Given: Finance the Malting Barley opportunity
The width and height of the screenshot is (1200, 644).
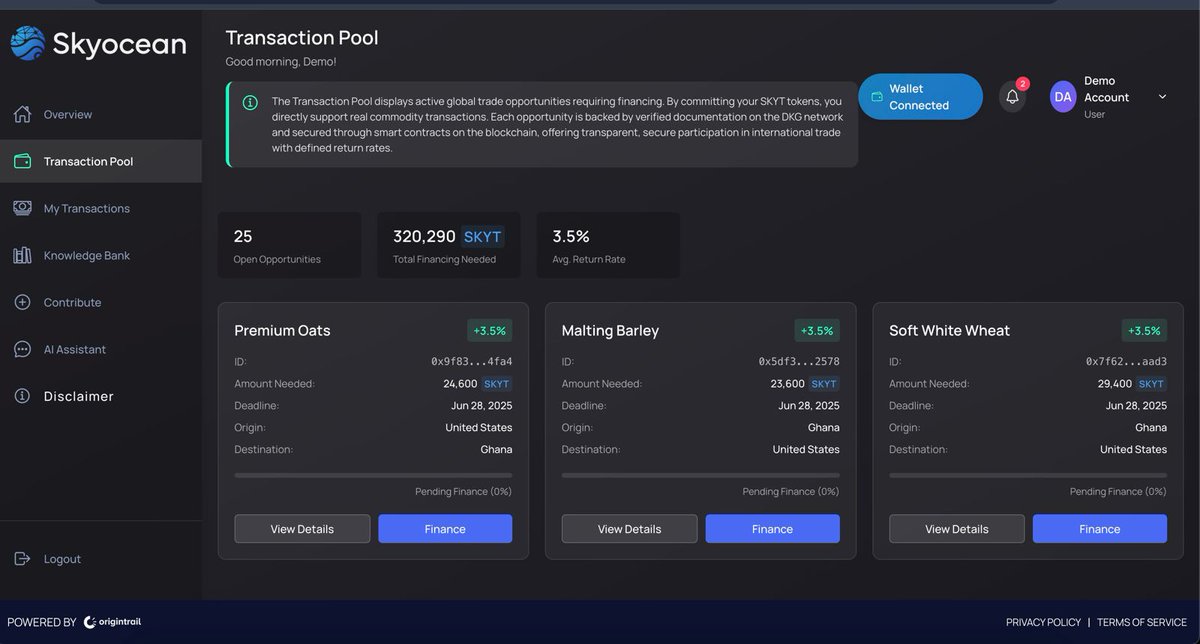Looking at the screenshot, I should (x=772, y=529).
